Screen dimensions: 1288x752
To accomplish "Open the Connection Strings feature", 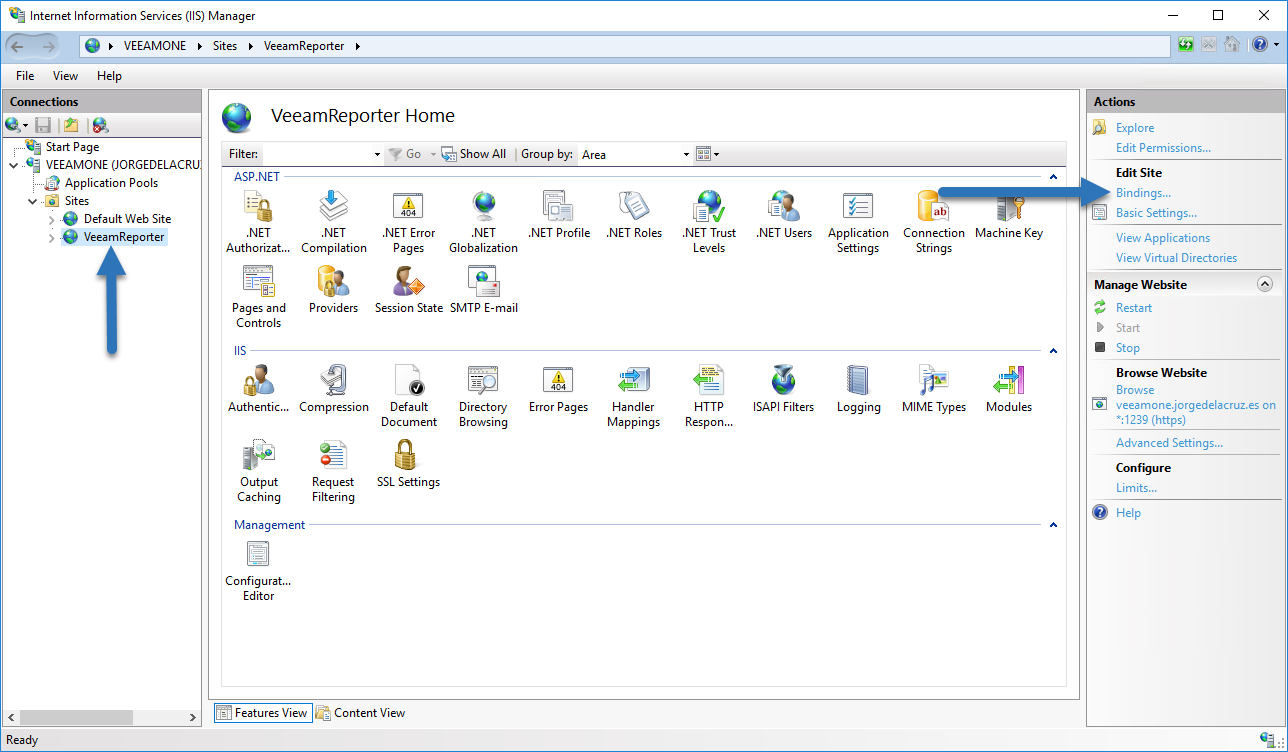I will [933, 222].
